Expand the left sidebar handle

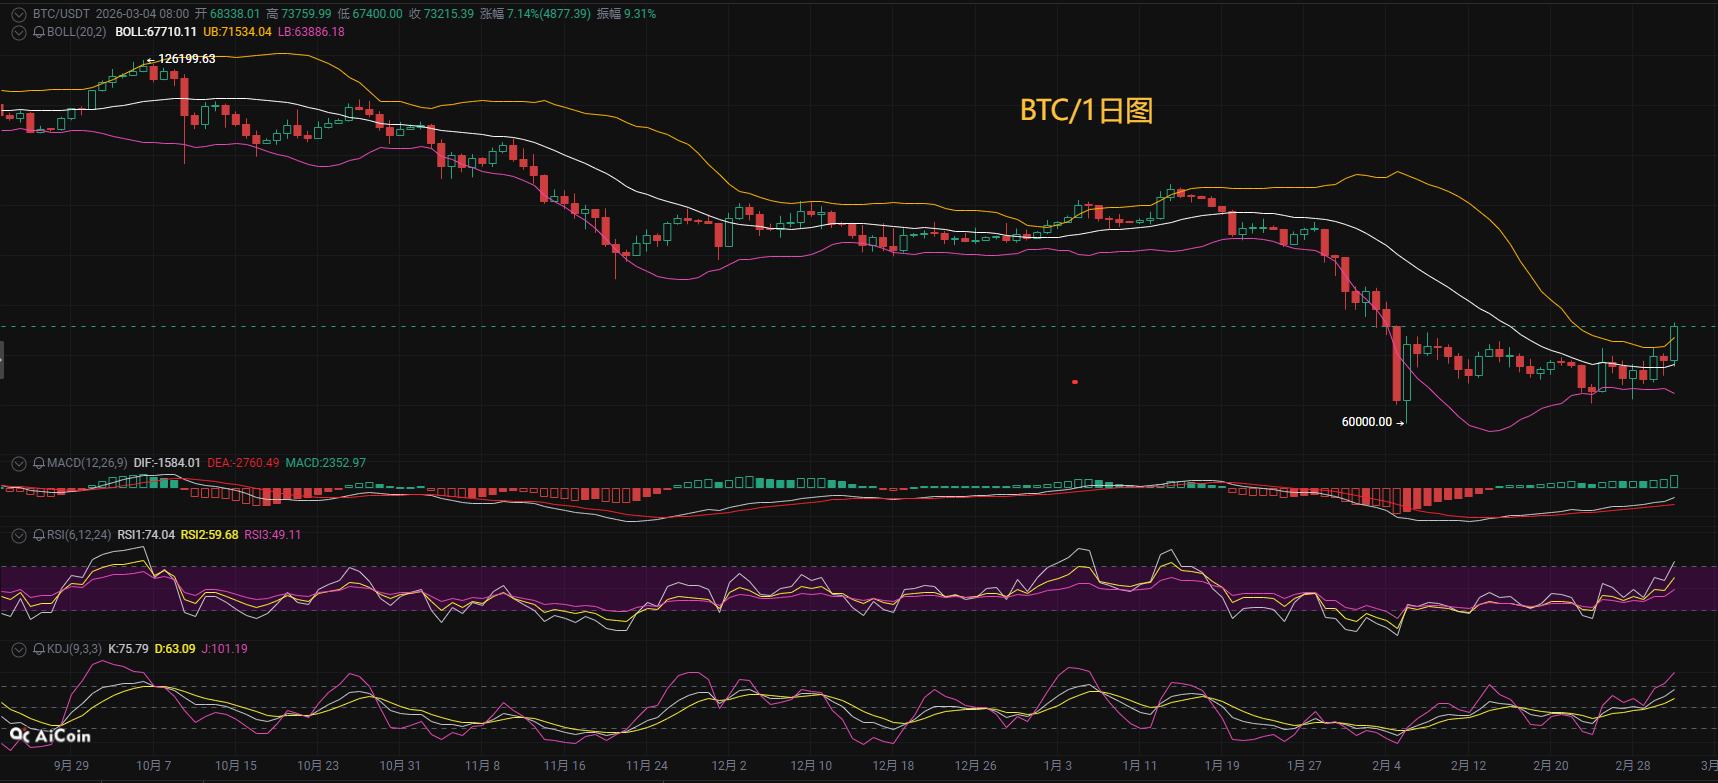(2, 360)
